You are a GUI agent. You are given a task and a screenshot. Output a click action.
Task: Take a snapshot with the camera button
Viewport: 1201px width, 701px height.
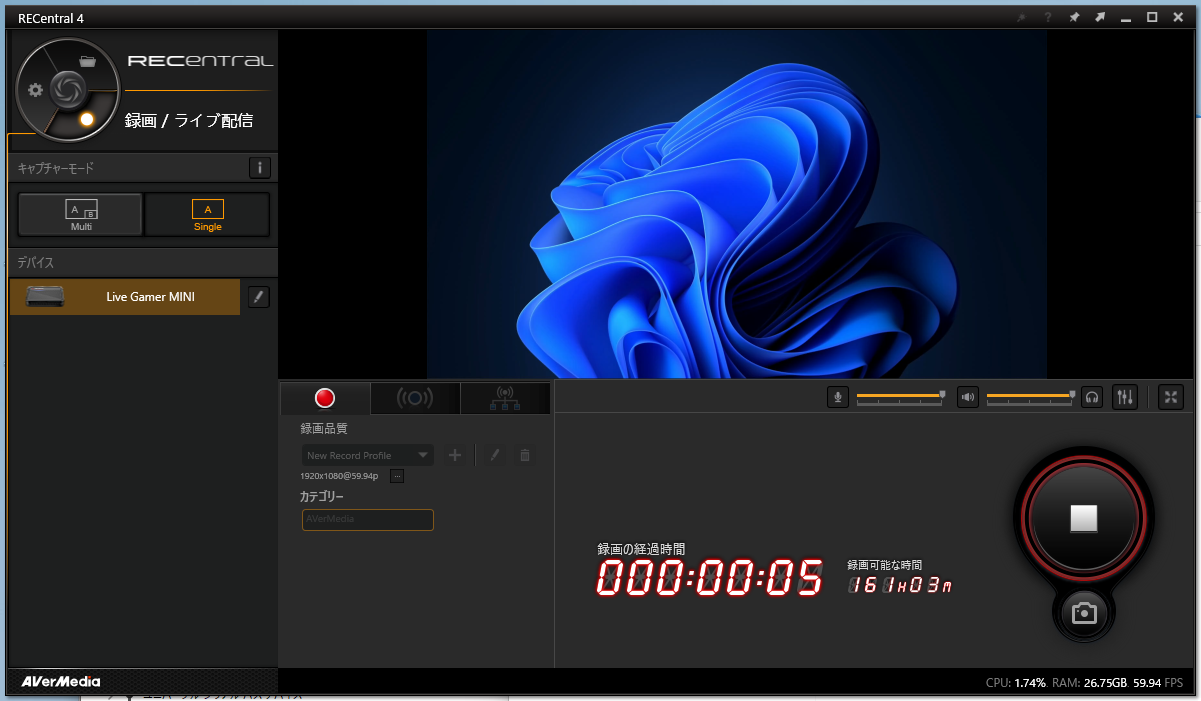point(1084,613)
